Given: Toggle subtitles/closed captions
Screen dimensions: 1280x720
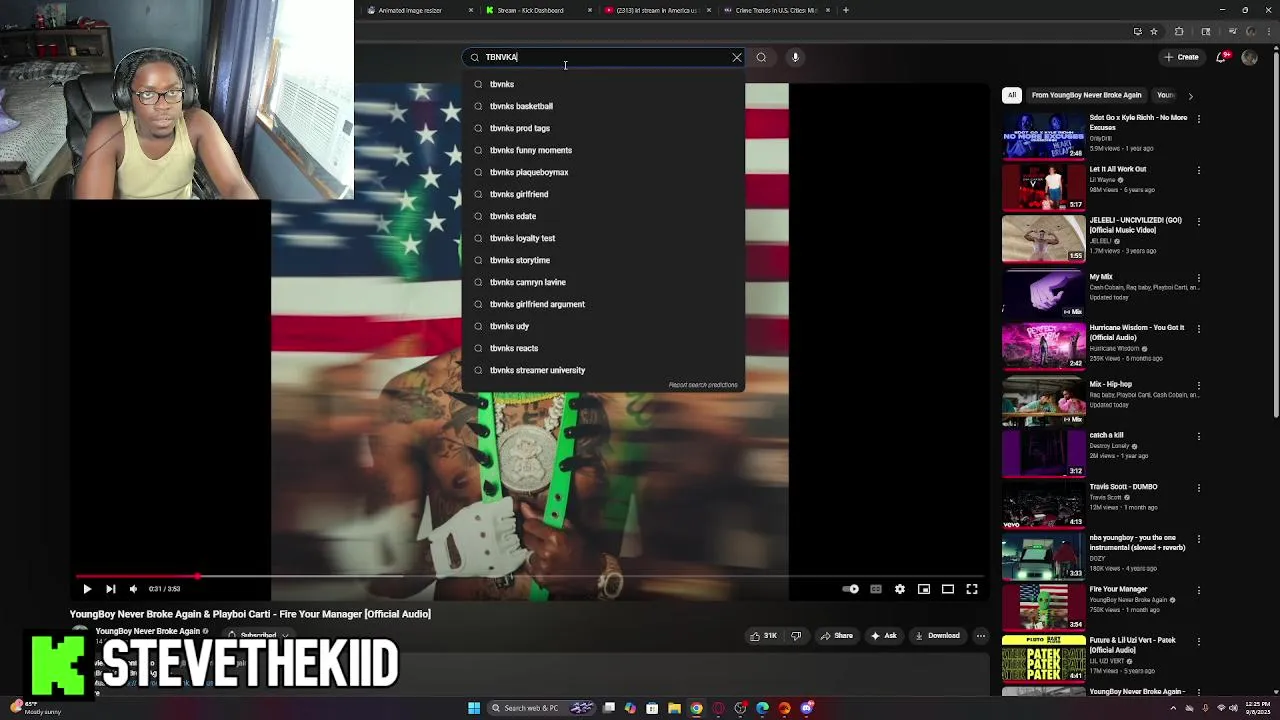Looking at the screenshot, I should click(x=876, y=589).
